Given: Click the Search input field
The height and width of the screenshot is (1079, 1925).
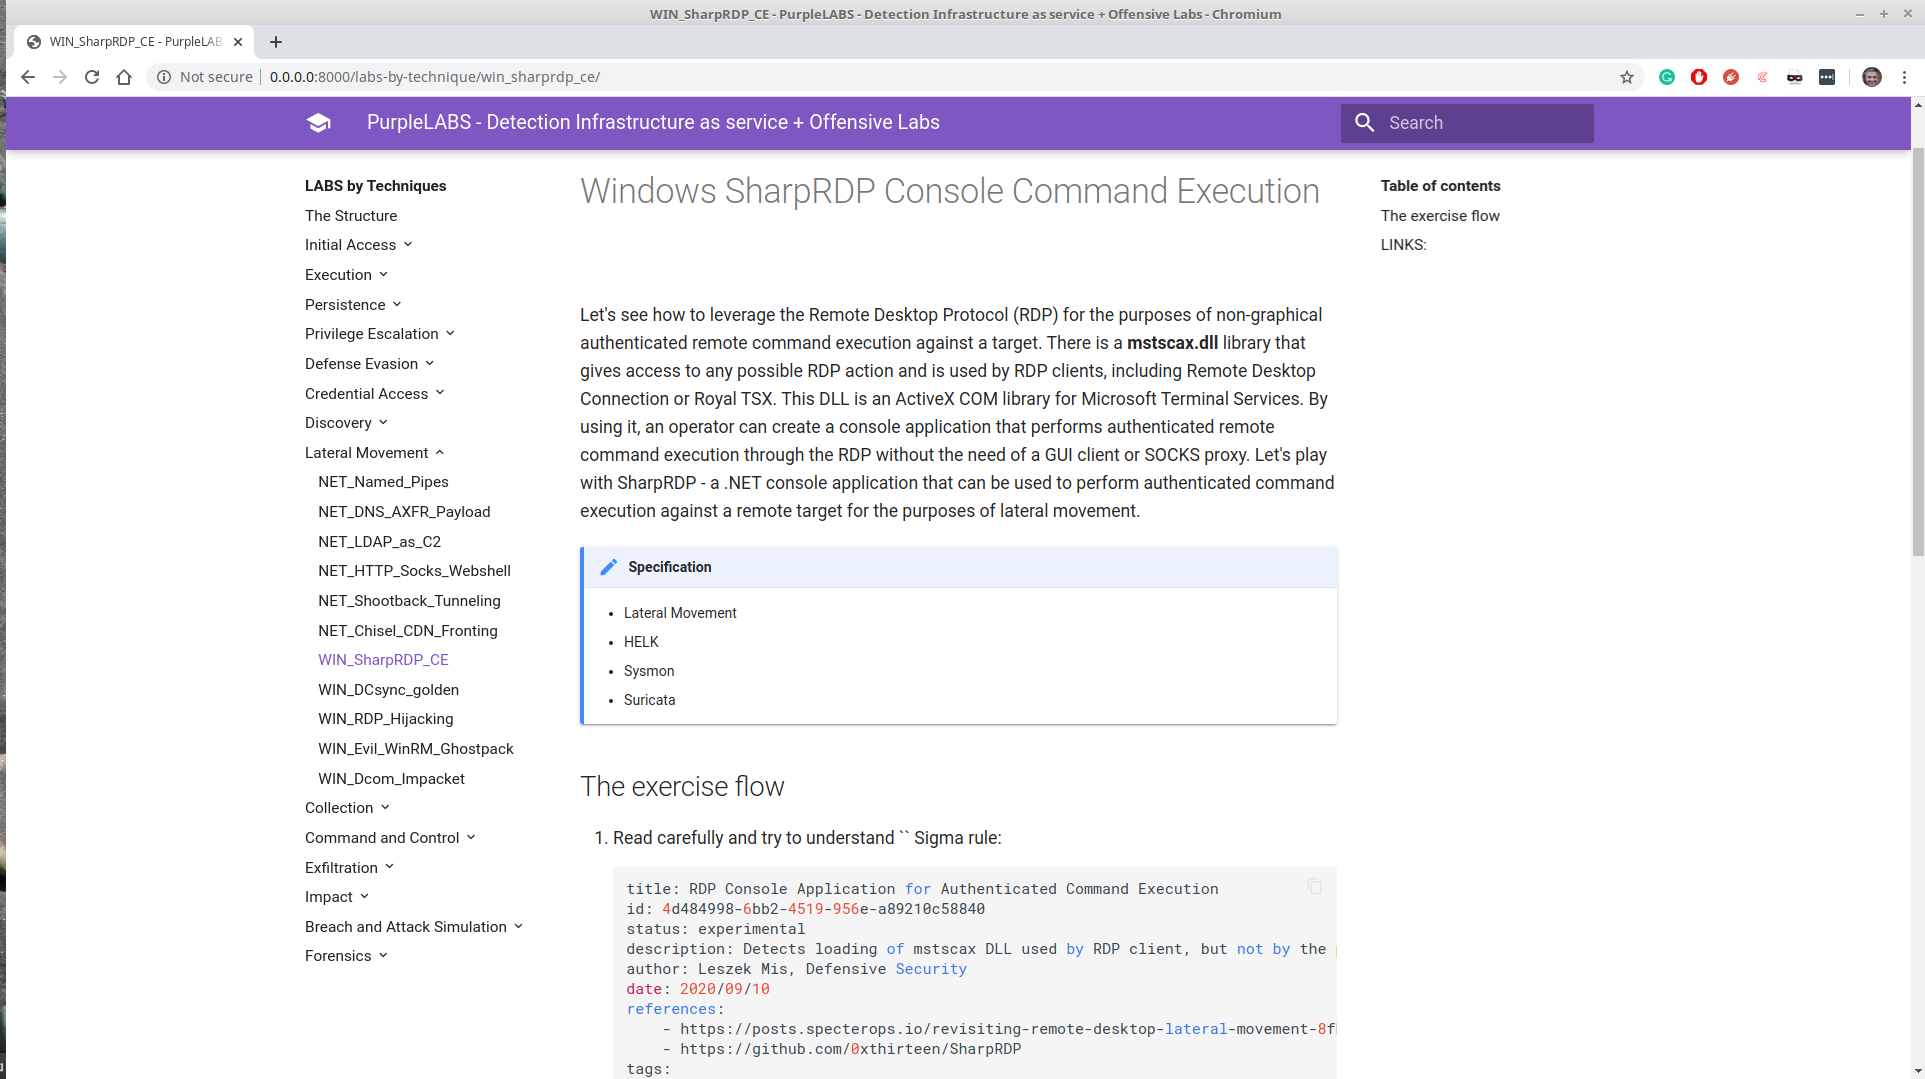Looking at the screenshot, I should [x=1467, y=123].
